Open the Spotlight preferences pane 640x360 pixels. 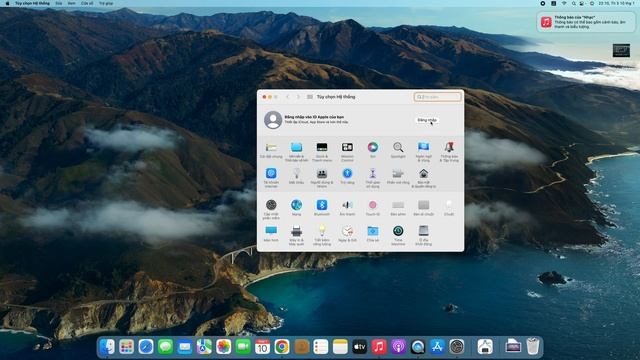click(x=398, y=147)
